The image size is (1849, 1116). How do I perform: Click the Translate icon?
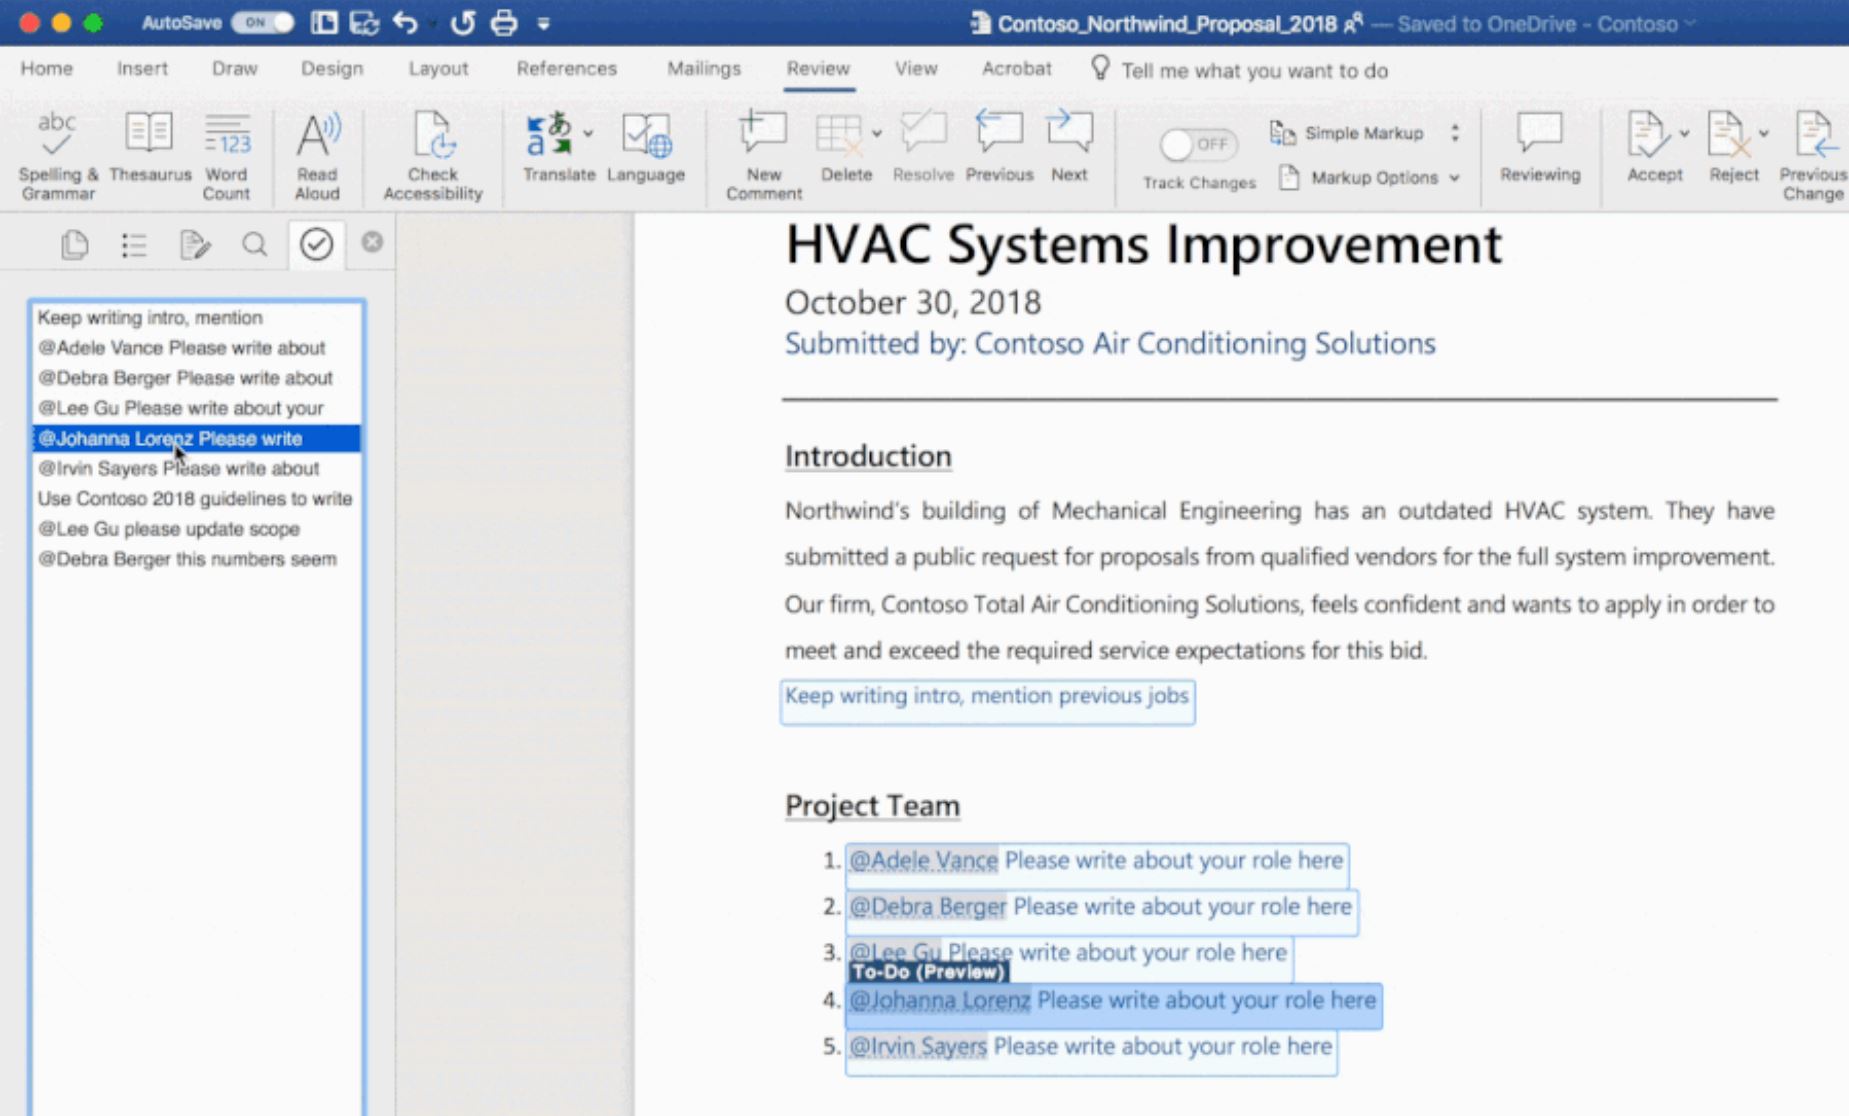pos(550,134)
